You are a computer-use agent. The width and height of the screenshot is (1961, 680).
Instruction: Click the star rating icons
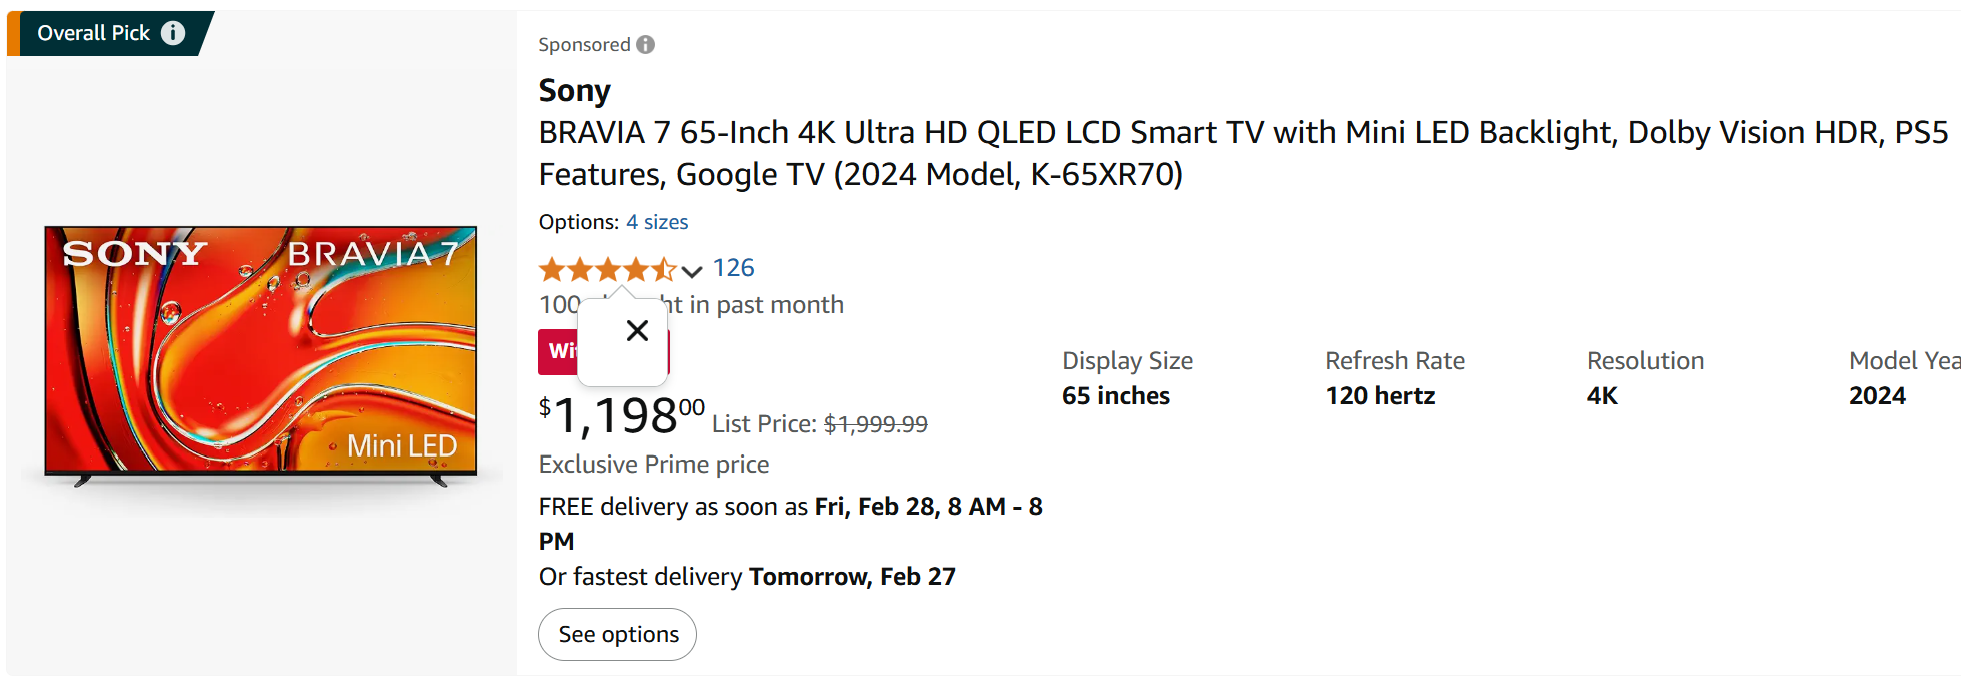pyautogui.click(x=608, y=269)
